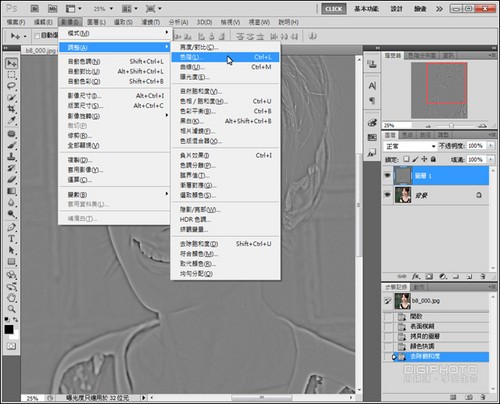Select the Zoom tool in toolbox

(x=12, y=309)
